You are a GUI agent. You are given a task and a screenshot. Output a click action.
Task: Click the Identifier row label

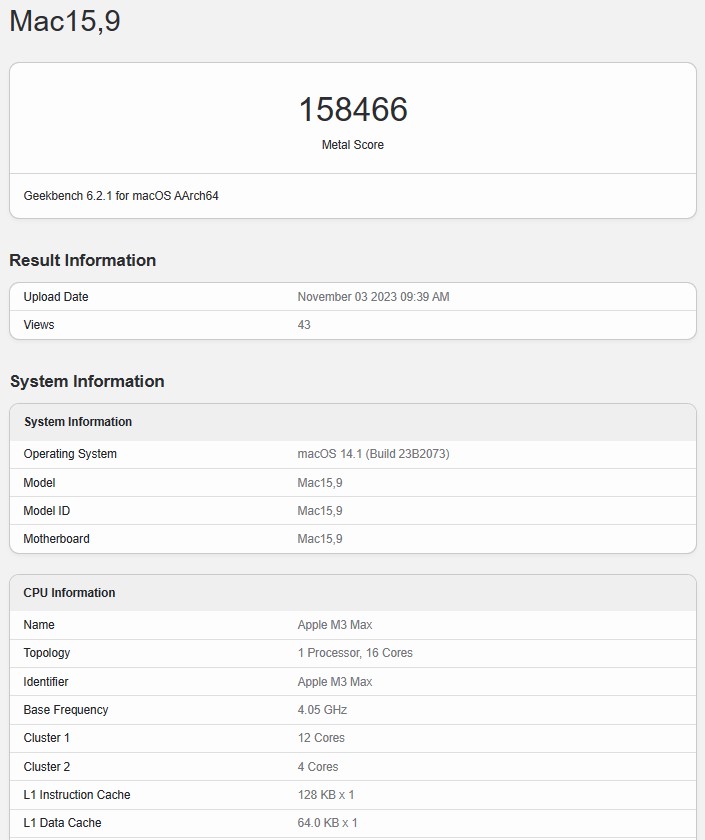46,682
